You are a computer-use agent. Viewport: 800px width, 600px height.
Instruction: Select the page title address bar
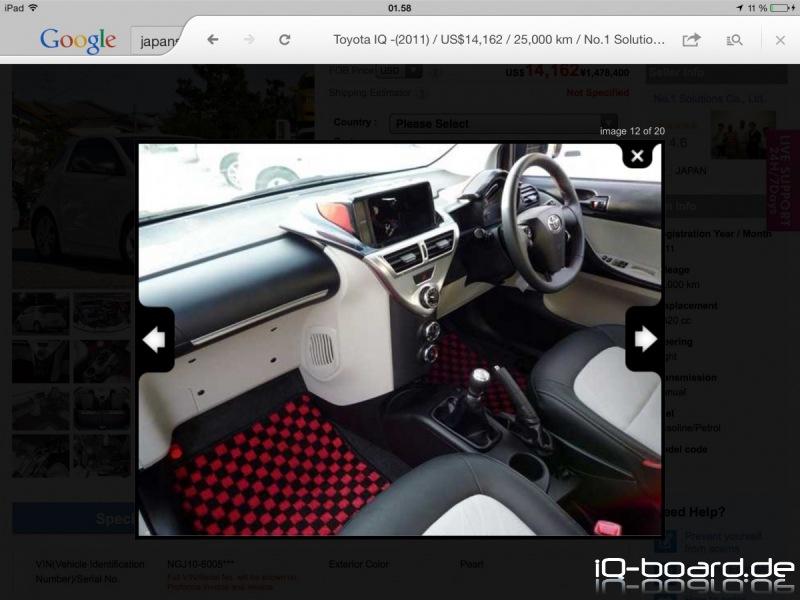(x=498, y=40)
